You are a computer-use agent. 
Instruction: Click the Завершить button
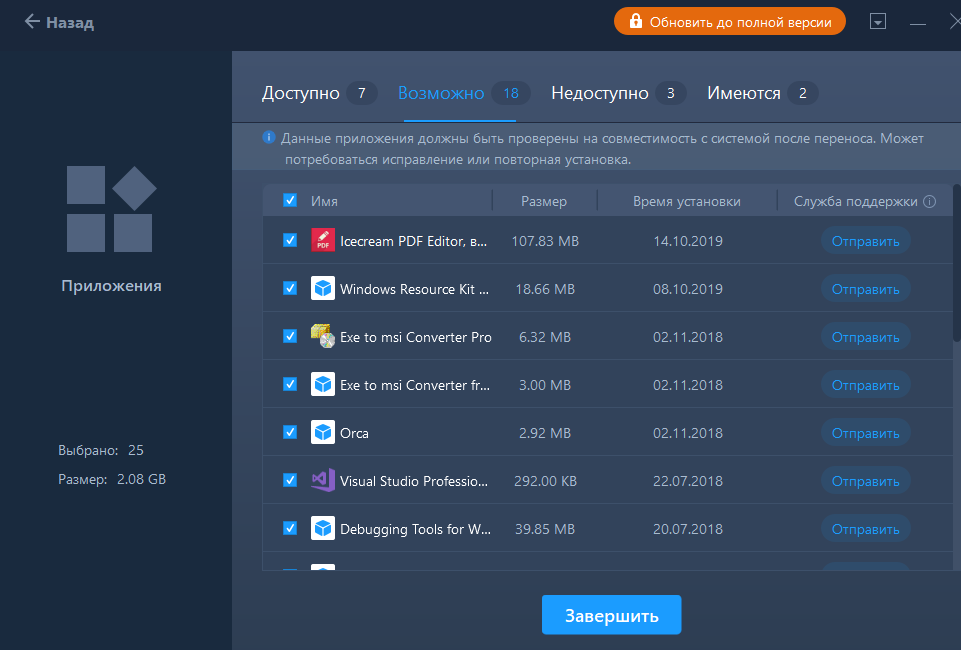(611, 615)
